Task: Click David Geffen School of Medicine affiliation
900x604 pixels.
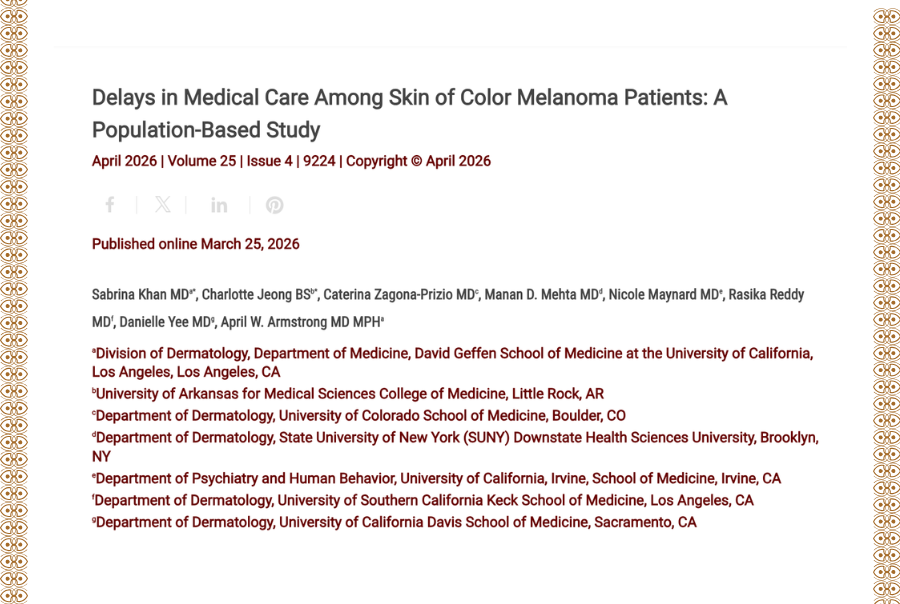Action: pyautogui.click(x=452, y=354)
